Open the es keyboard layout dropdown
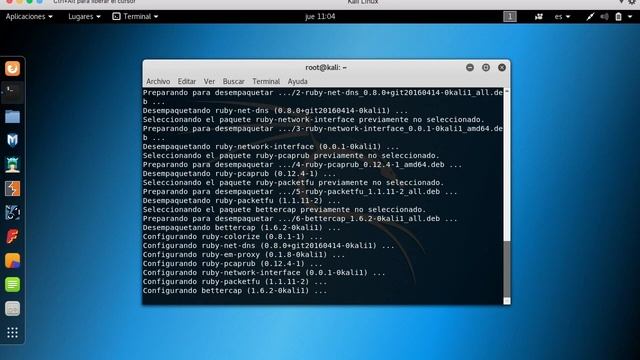 point(562,16)
